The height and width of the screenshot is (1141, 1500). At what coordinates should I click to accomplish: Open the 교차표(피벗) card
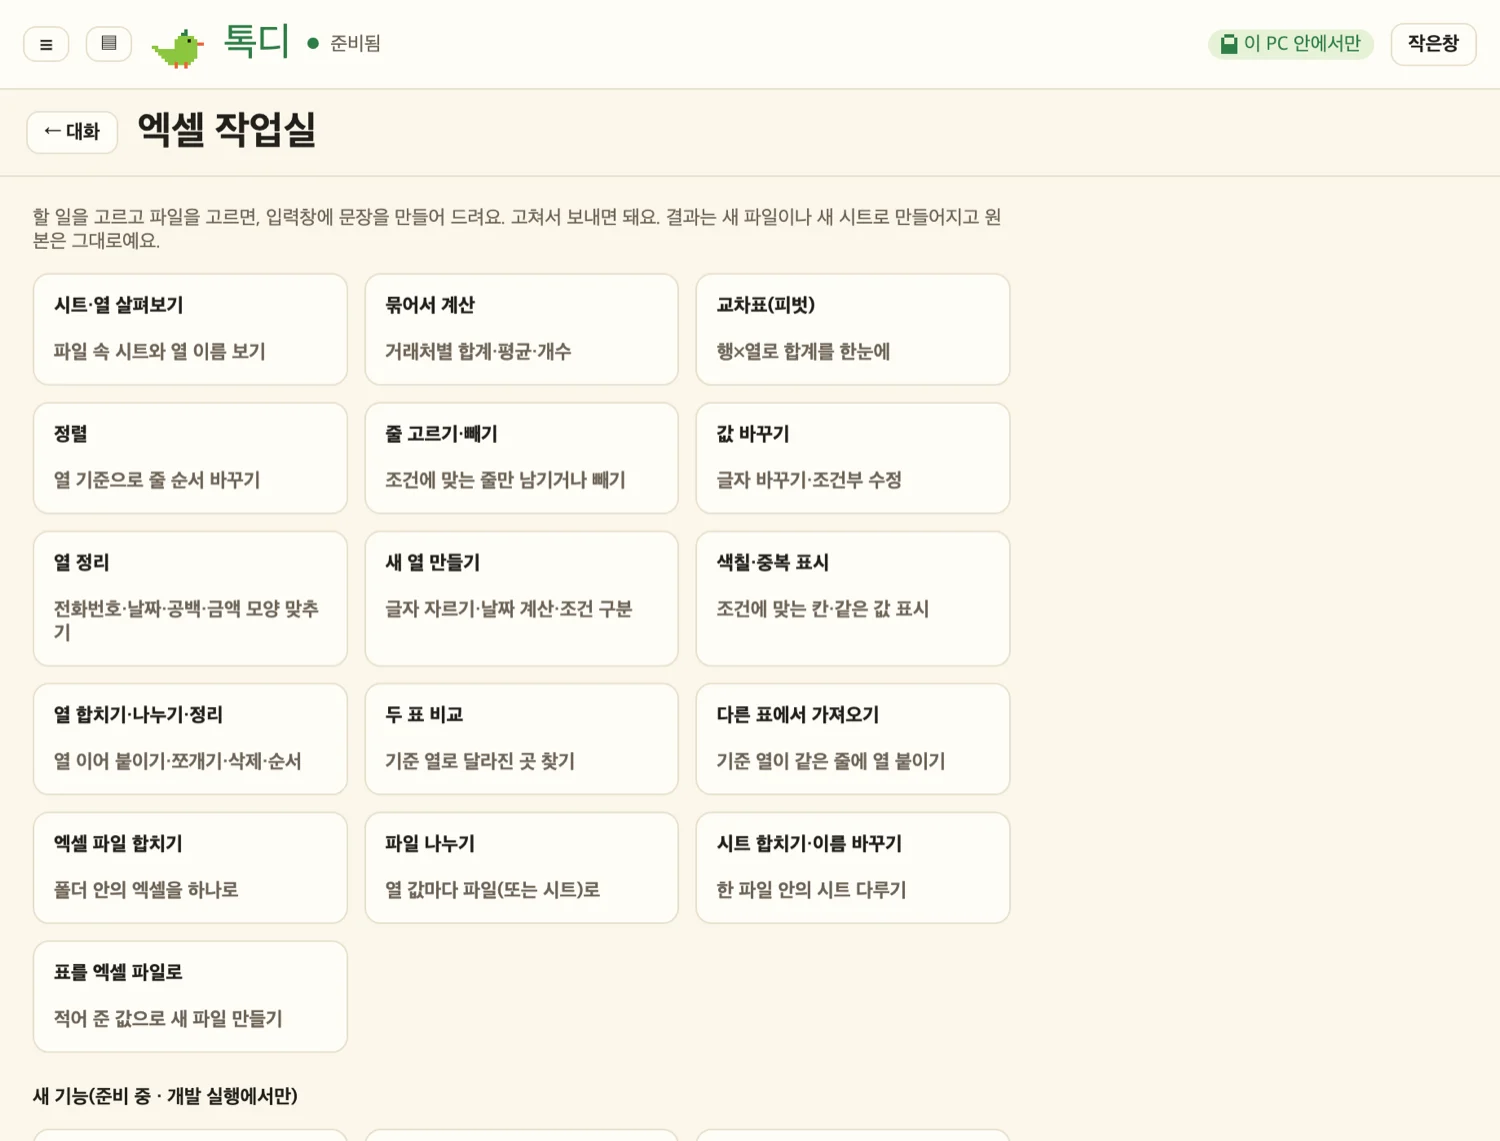tap(853, 329)
